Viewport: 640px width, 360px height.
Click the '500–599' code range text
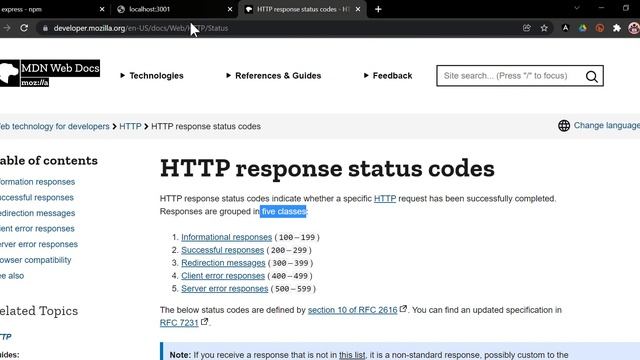click(293, 289)
